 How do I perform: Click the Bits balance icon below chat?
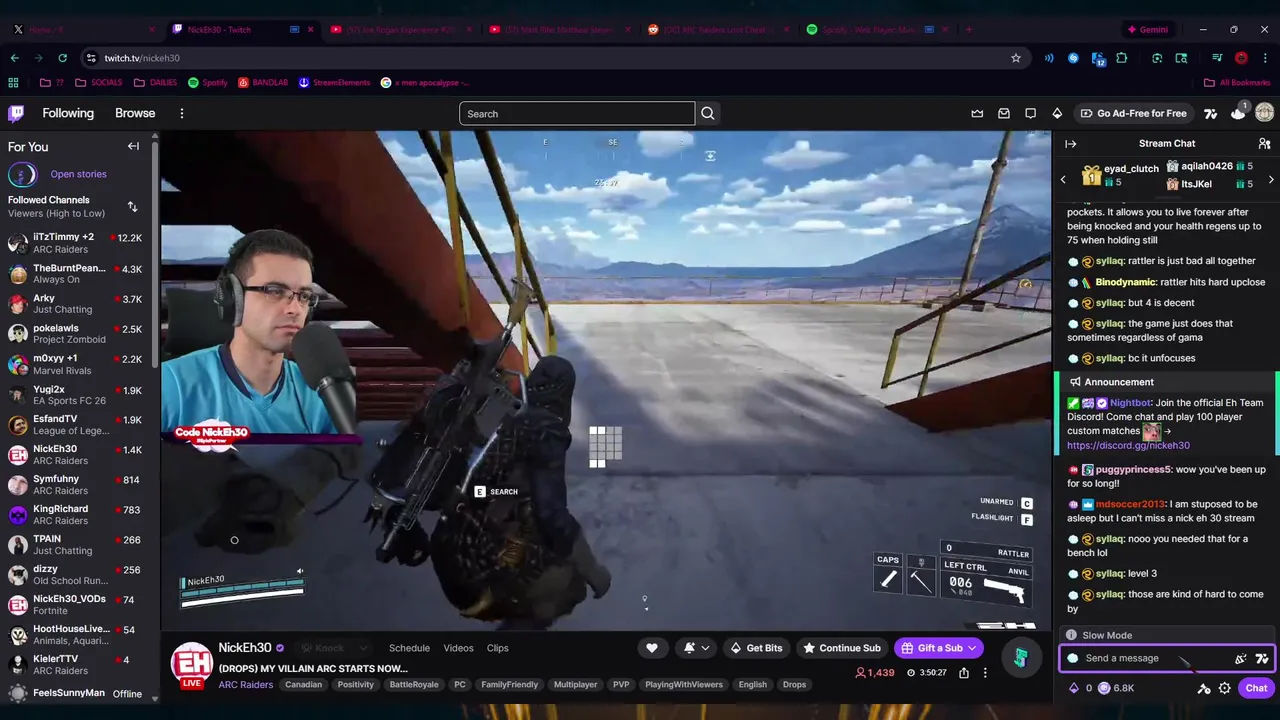(1074, 688)
